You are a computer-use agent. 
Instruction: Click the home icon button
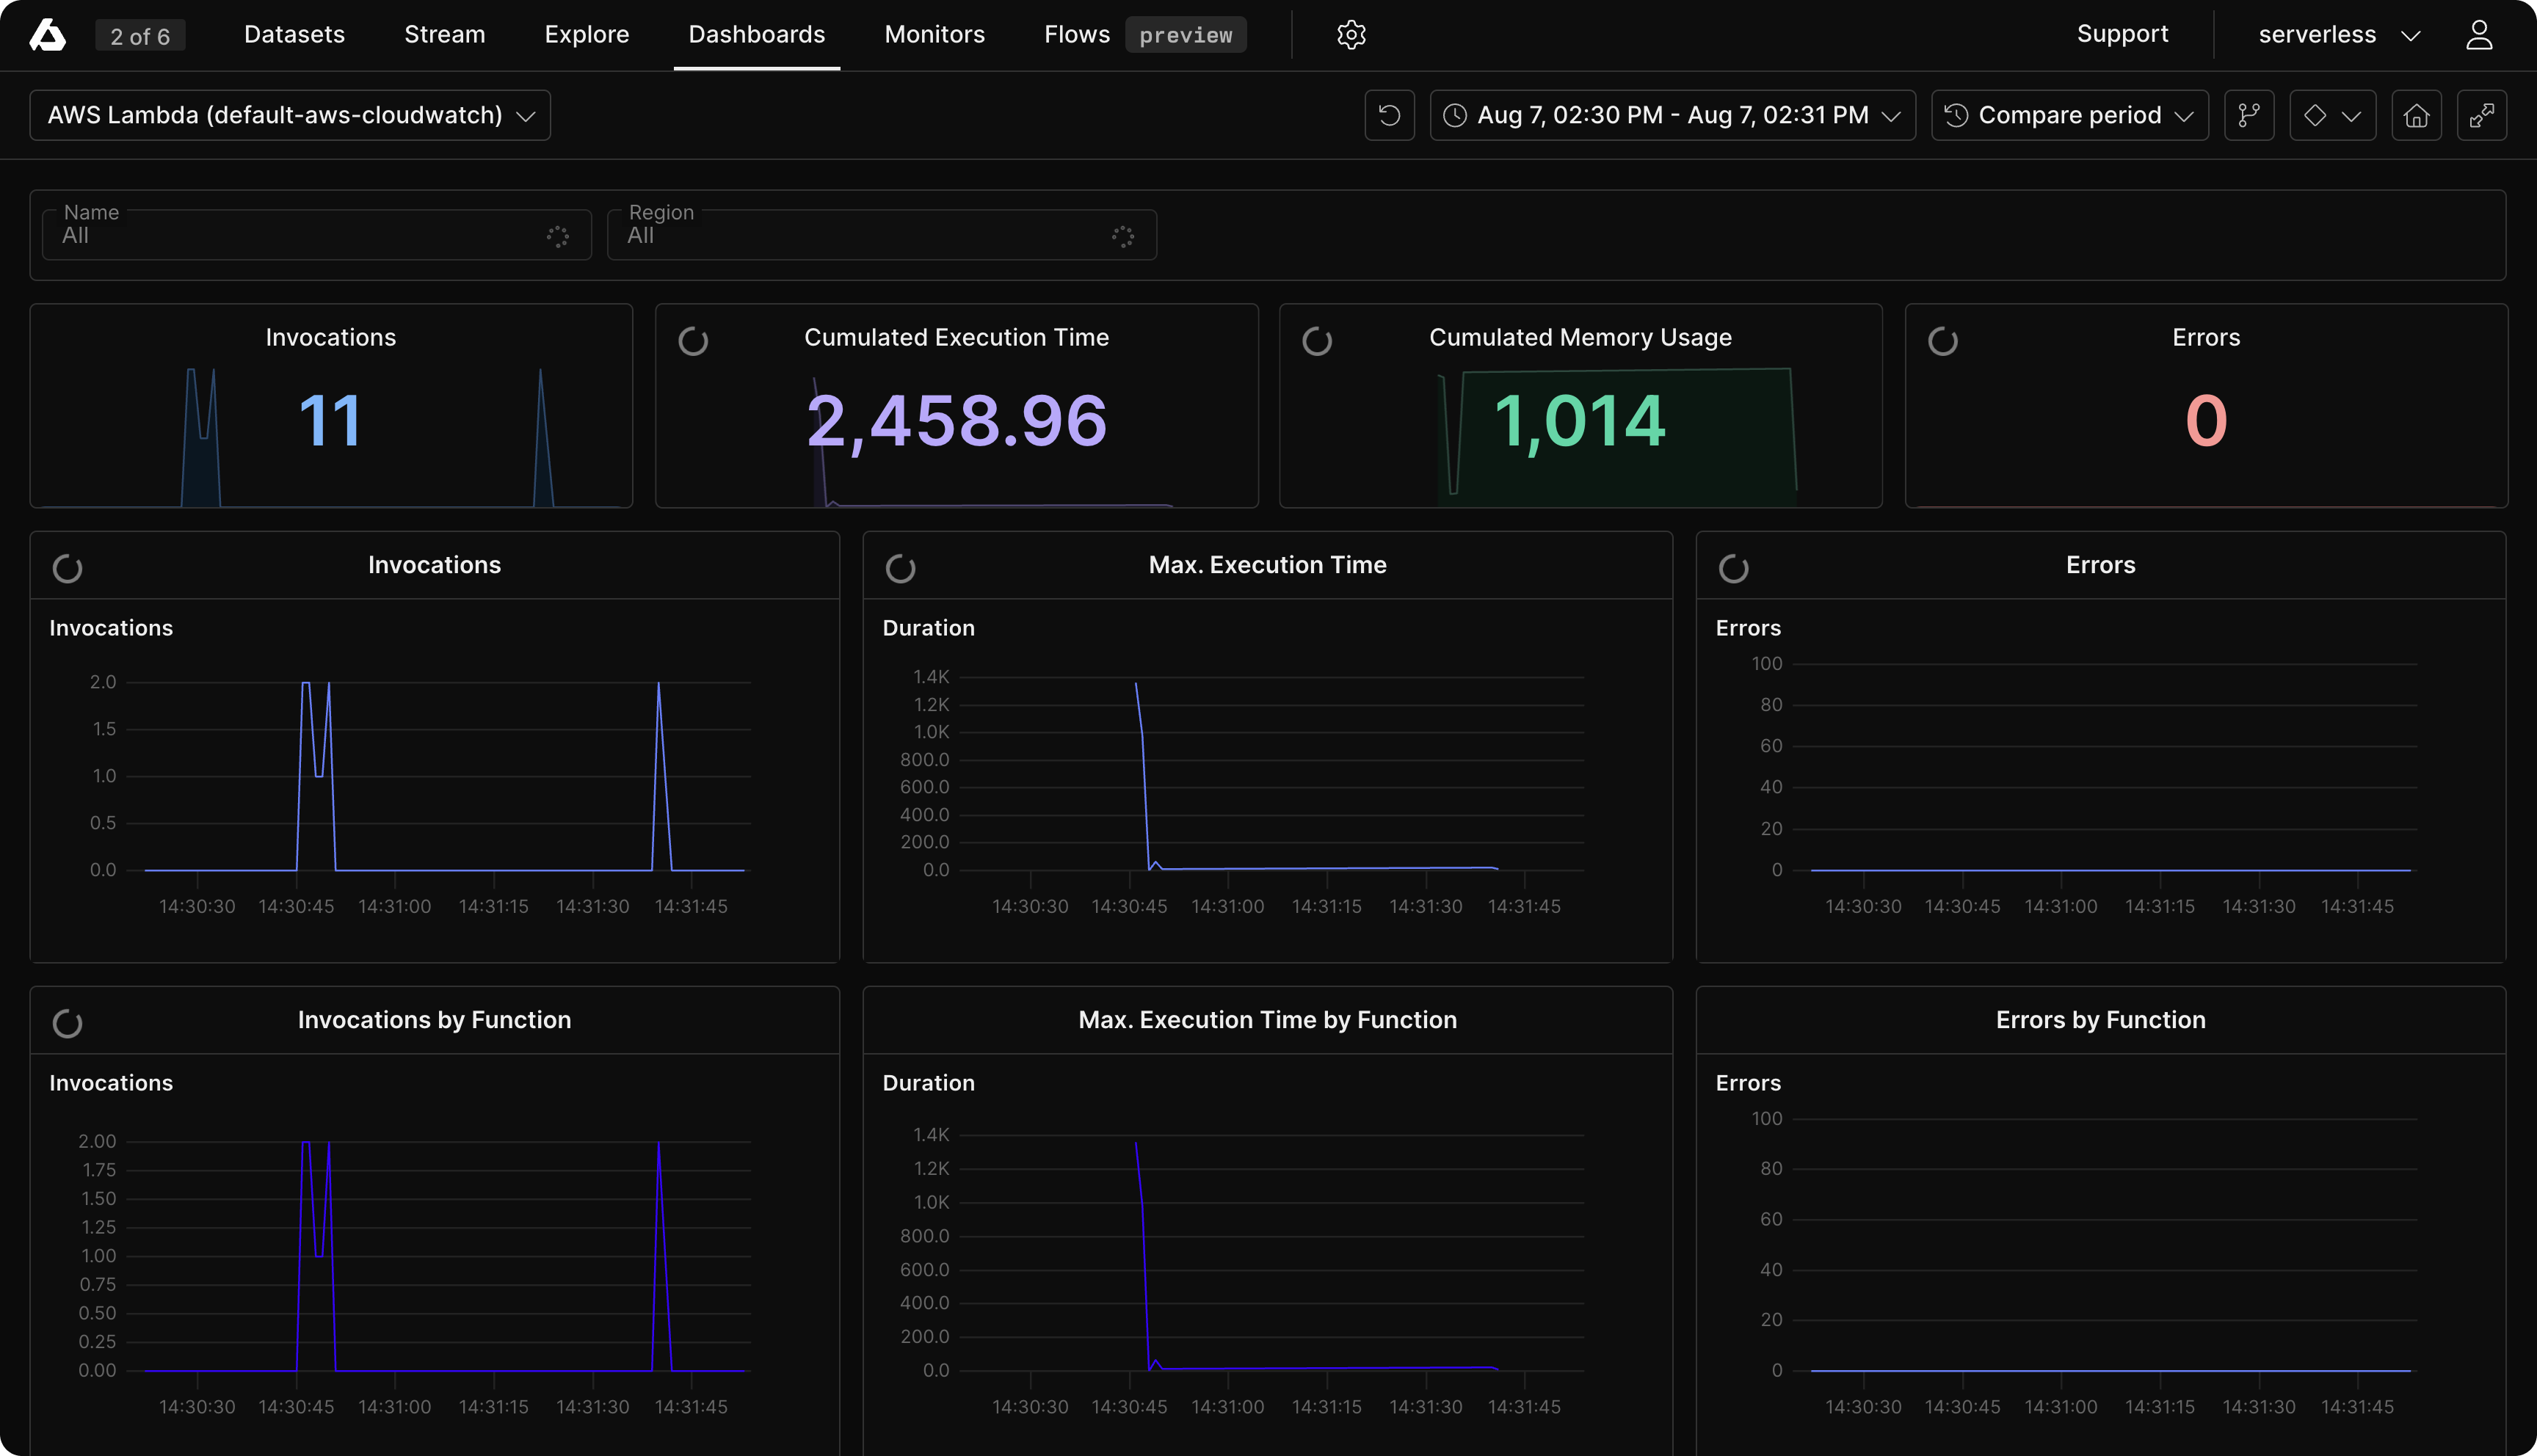(x=2416, y=115)
